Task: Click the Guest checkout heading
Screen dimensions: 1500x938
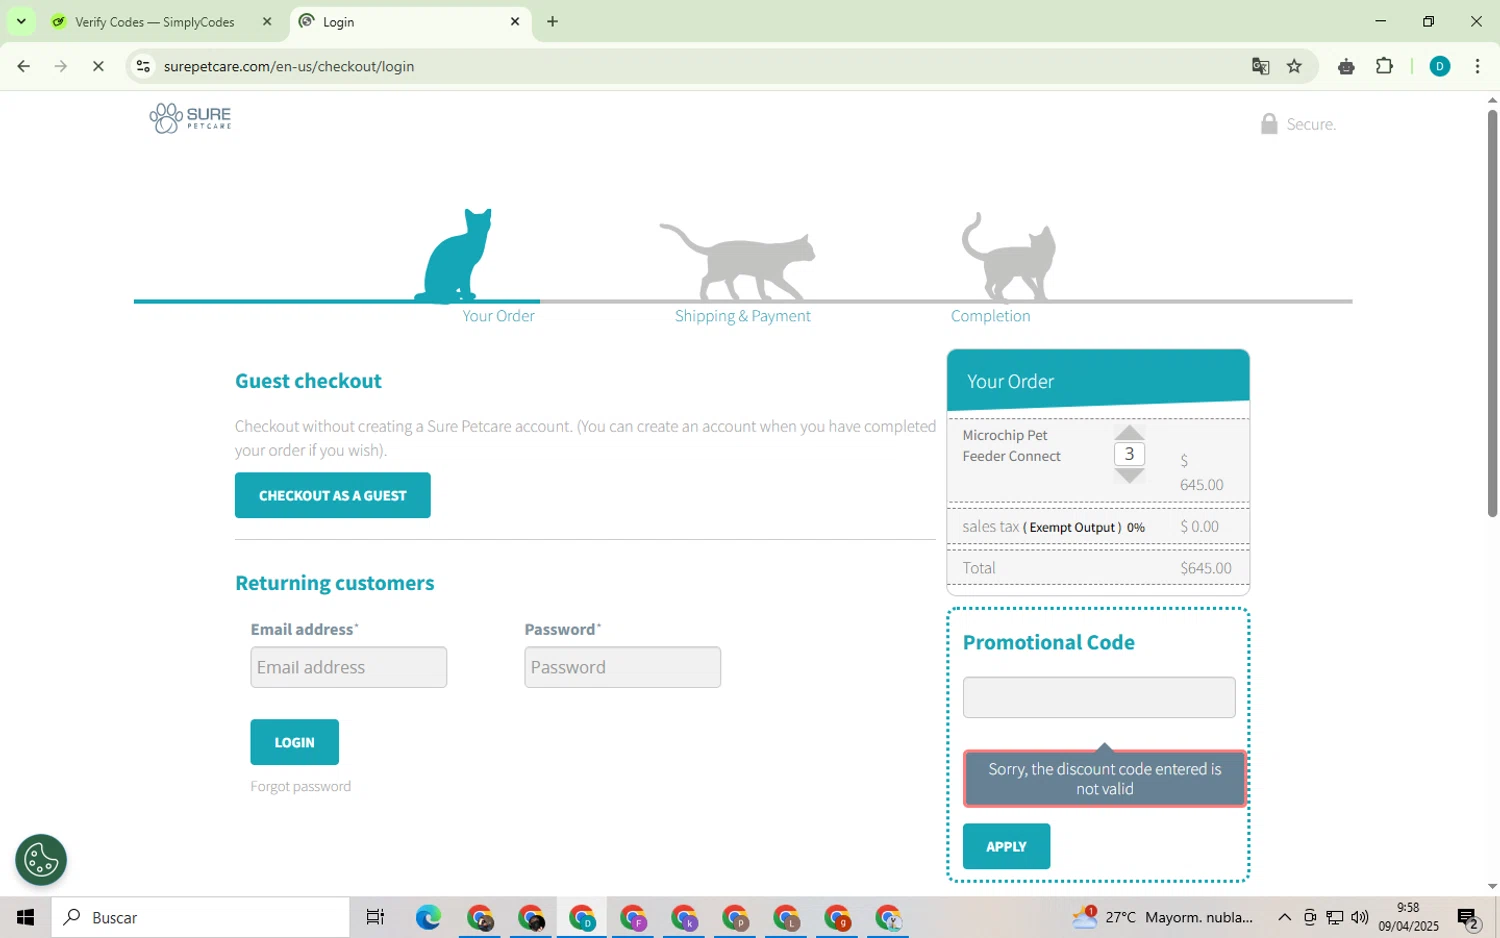Action: pos(308,381)
